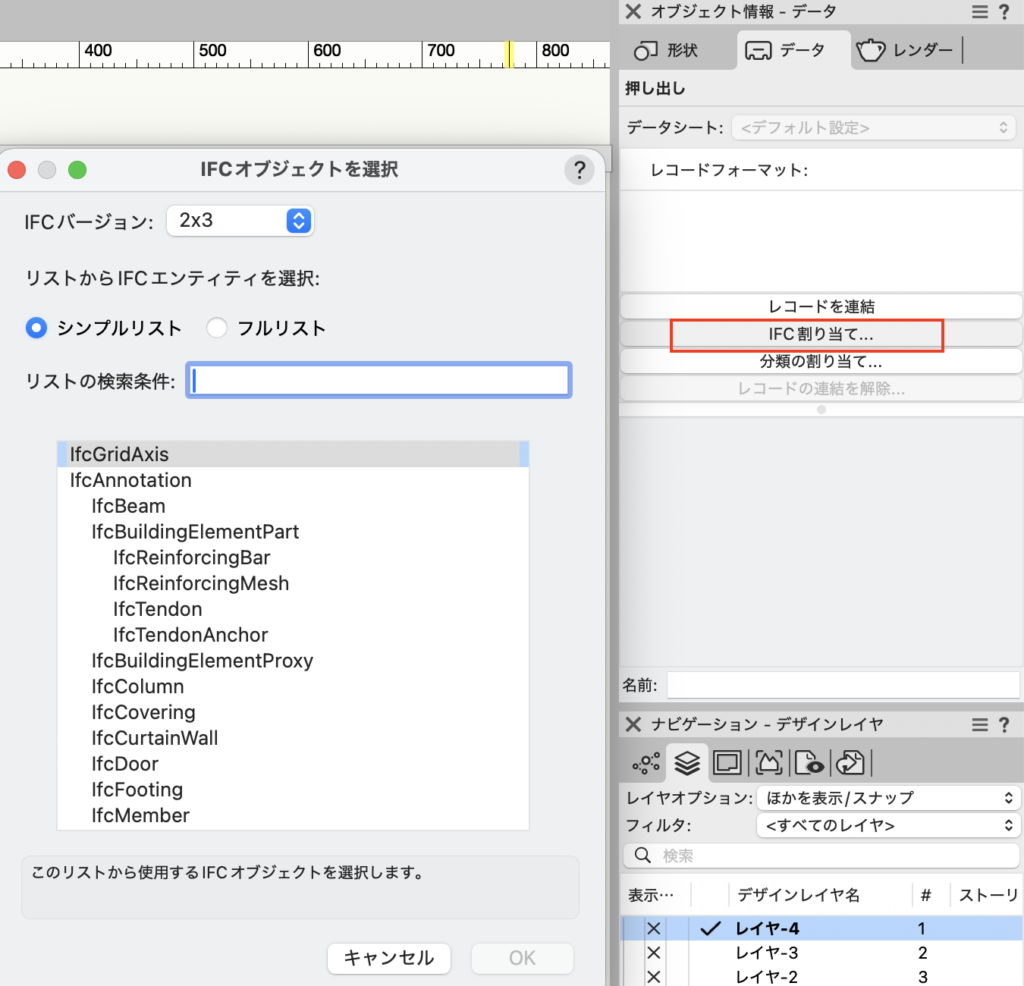Select IfcColumn in the entity list
The height and width of the screenshot is (986, 1024).
137,687
